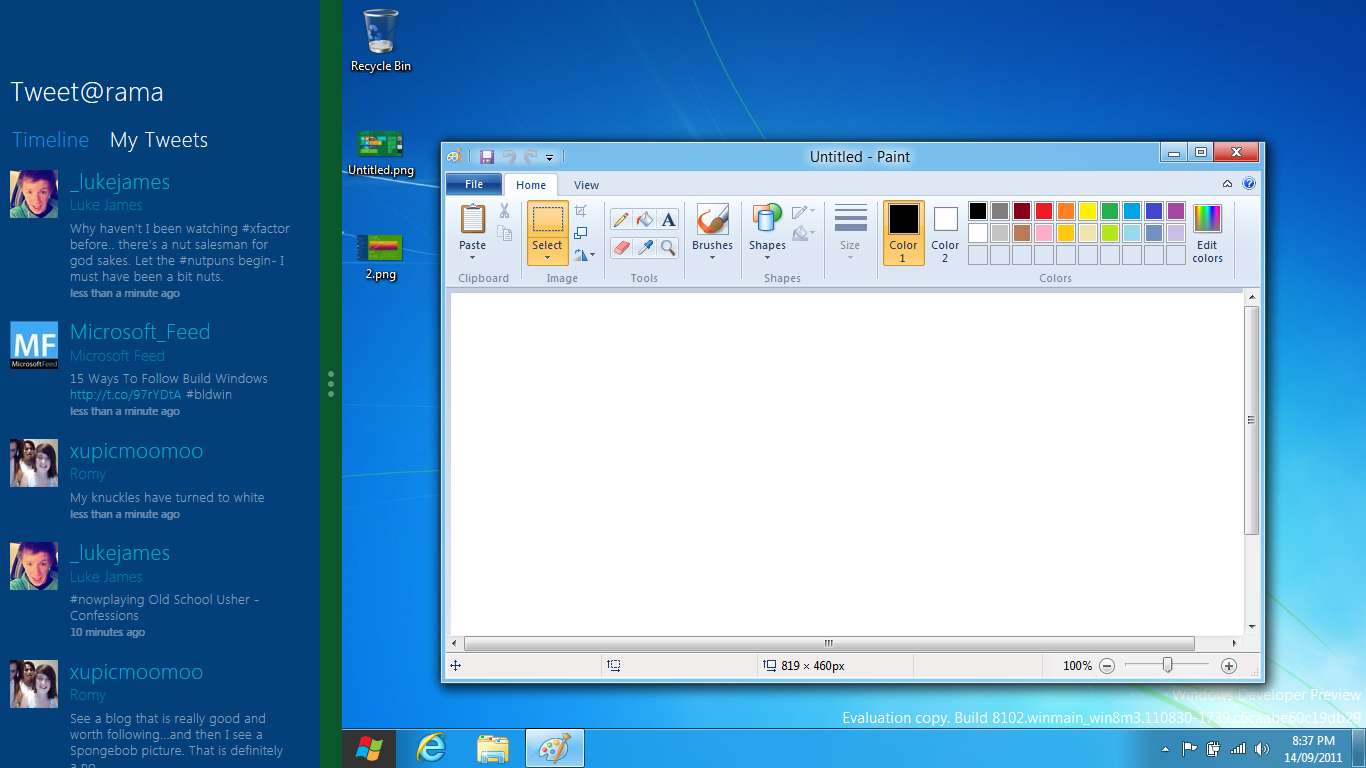Screen dimensions: 1366x768
Task: Select the 2.png desktop file
Action: 381,257
